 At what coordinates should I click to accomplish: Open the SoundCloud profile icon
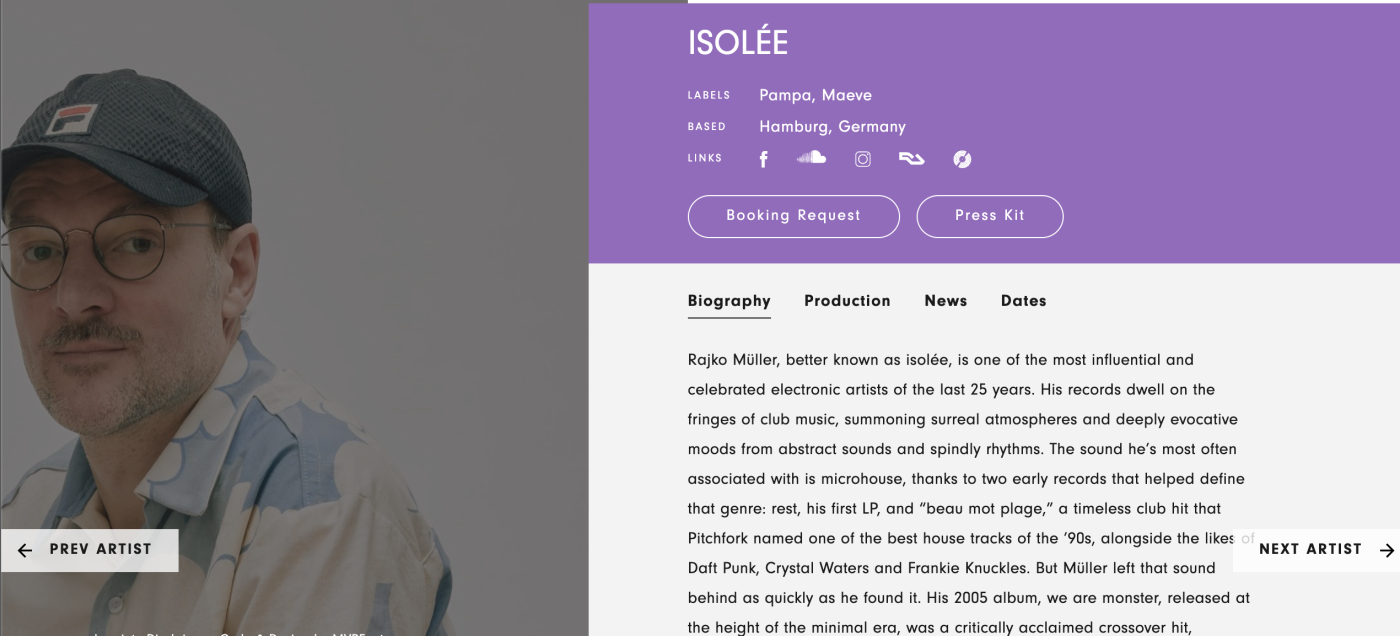pyautogui.click(x=811, y=158)
